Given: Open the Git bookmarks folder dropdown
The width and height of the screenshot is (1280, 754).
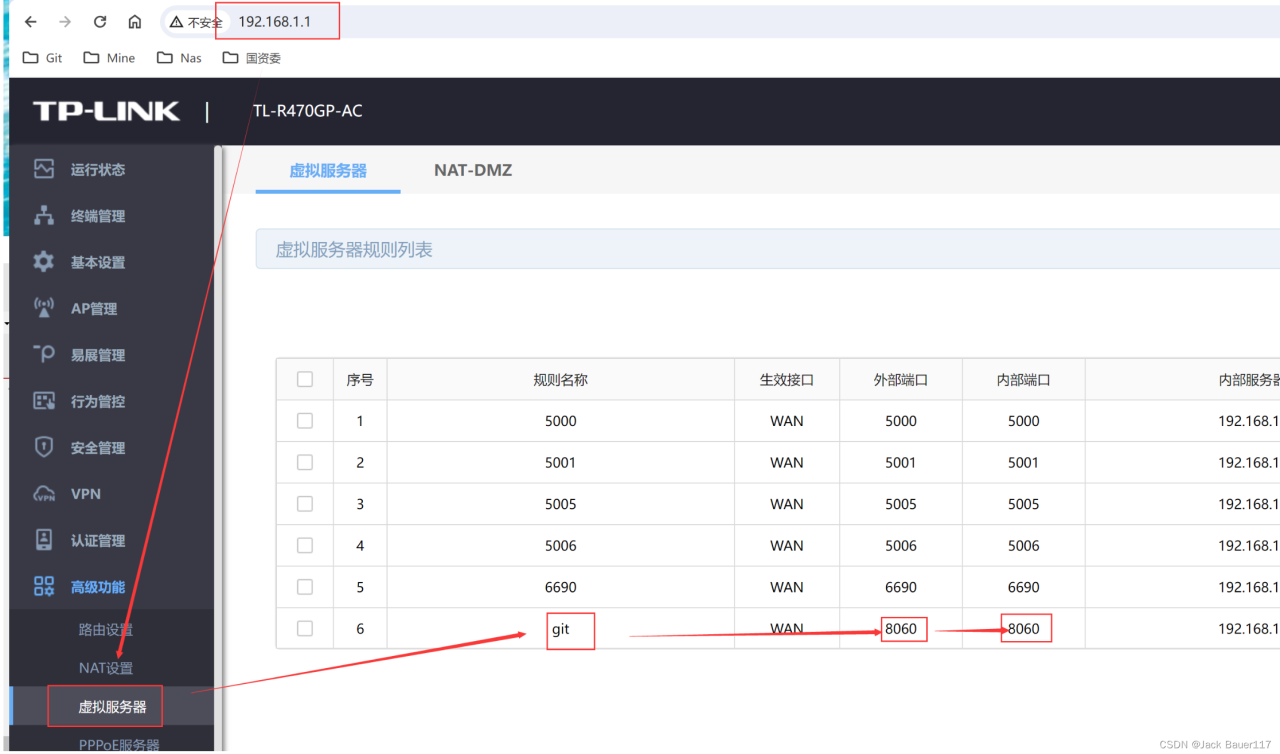Looking at the screenshot, I should coord(42,57).
